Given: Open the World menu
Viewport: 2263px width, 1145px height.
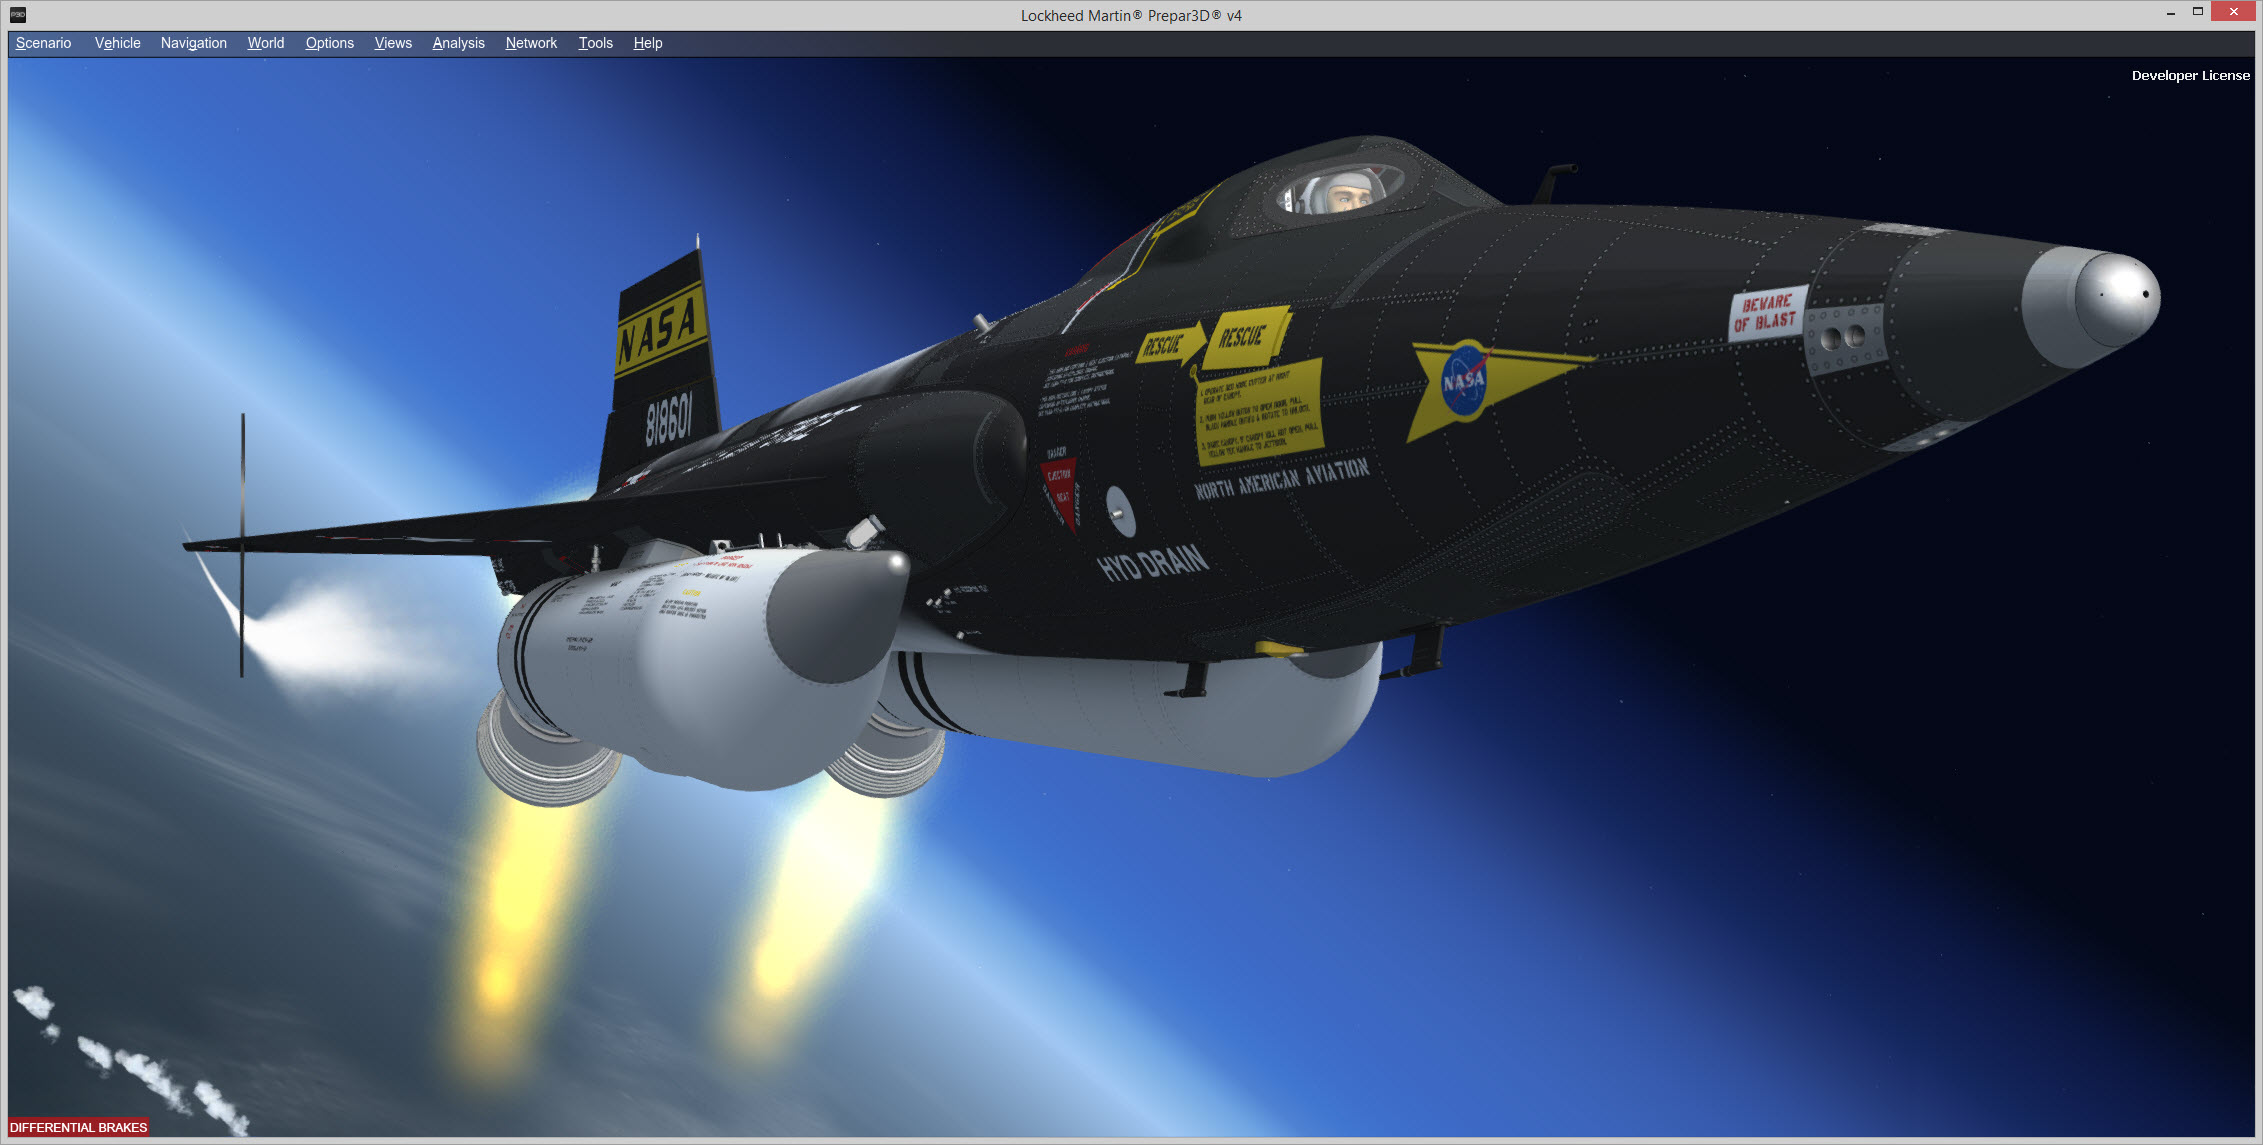Looking at the screenshot, I should click(266, 43).
